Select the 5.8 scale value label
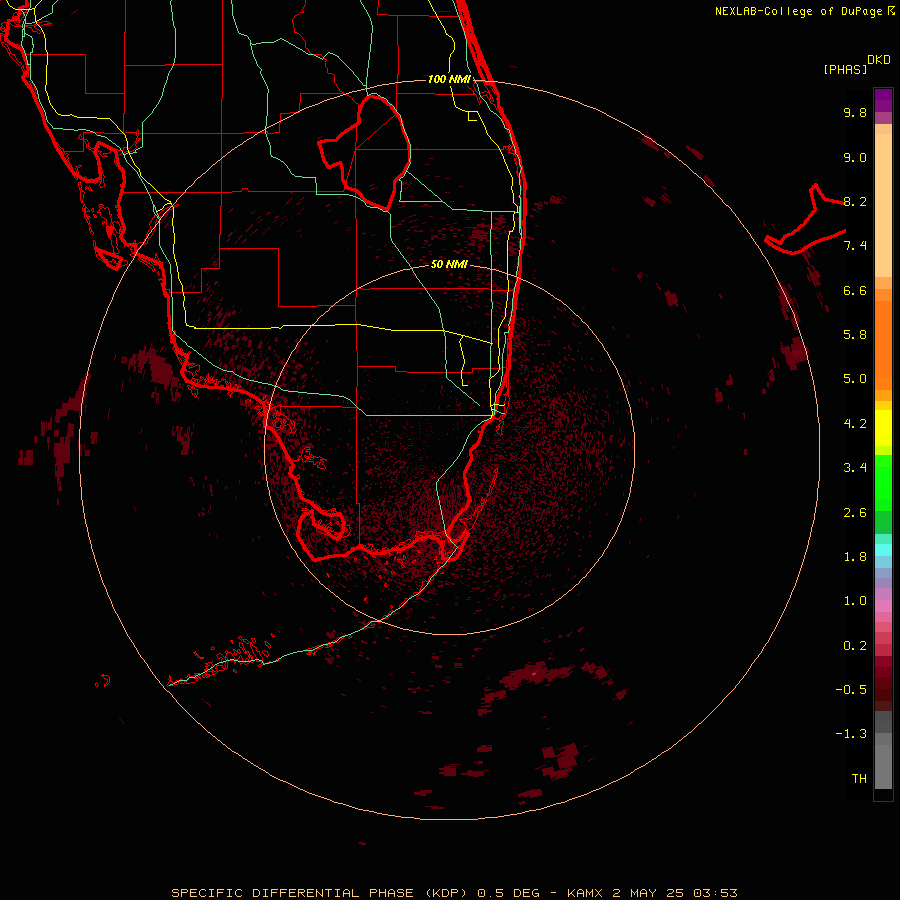Viewport: 900px width, 900px height. pos(855,335)
